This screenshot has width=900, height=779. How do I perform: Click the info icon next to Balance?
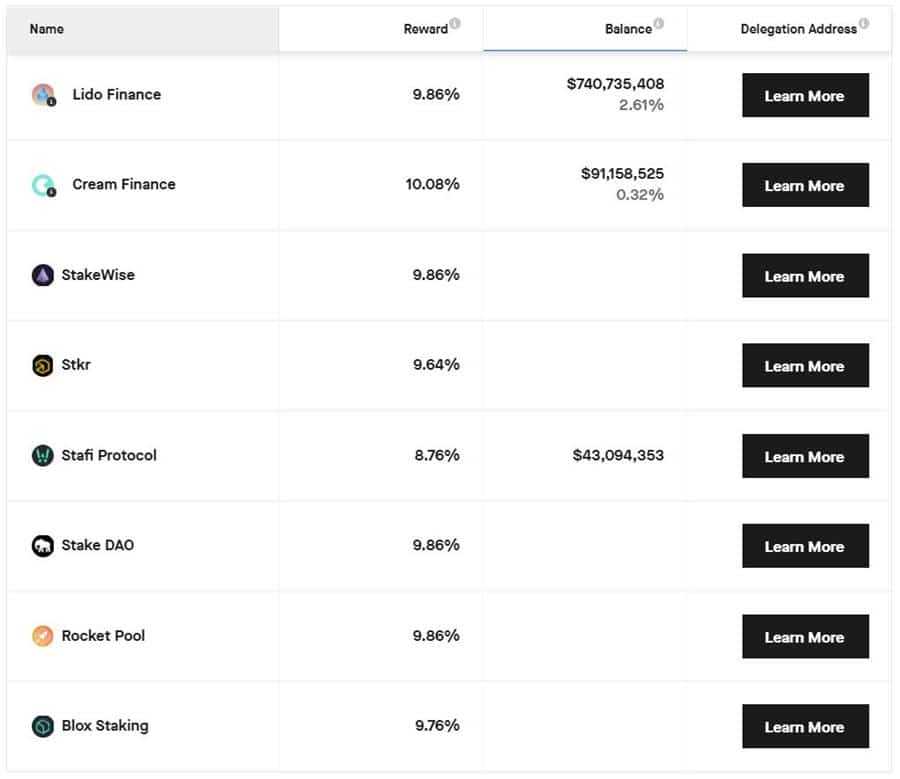pos(658,23)
